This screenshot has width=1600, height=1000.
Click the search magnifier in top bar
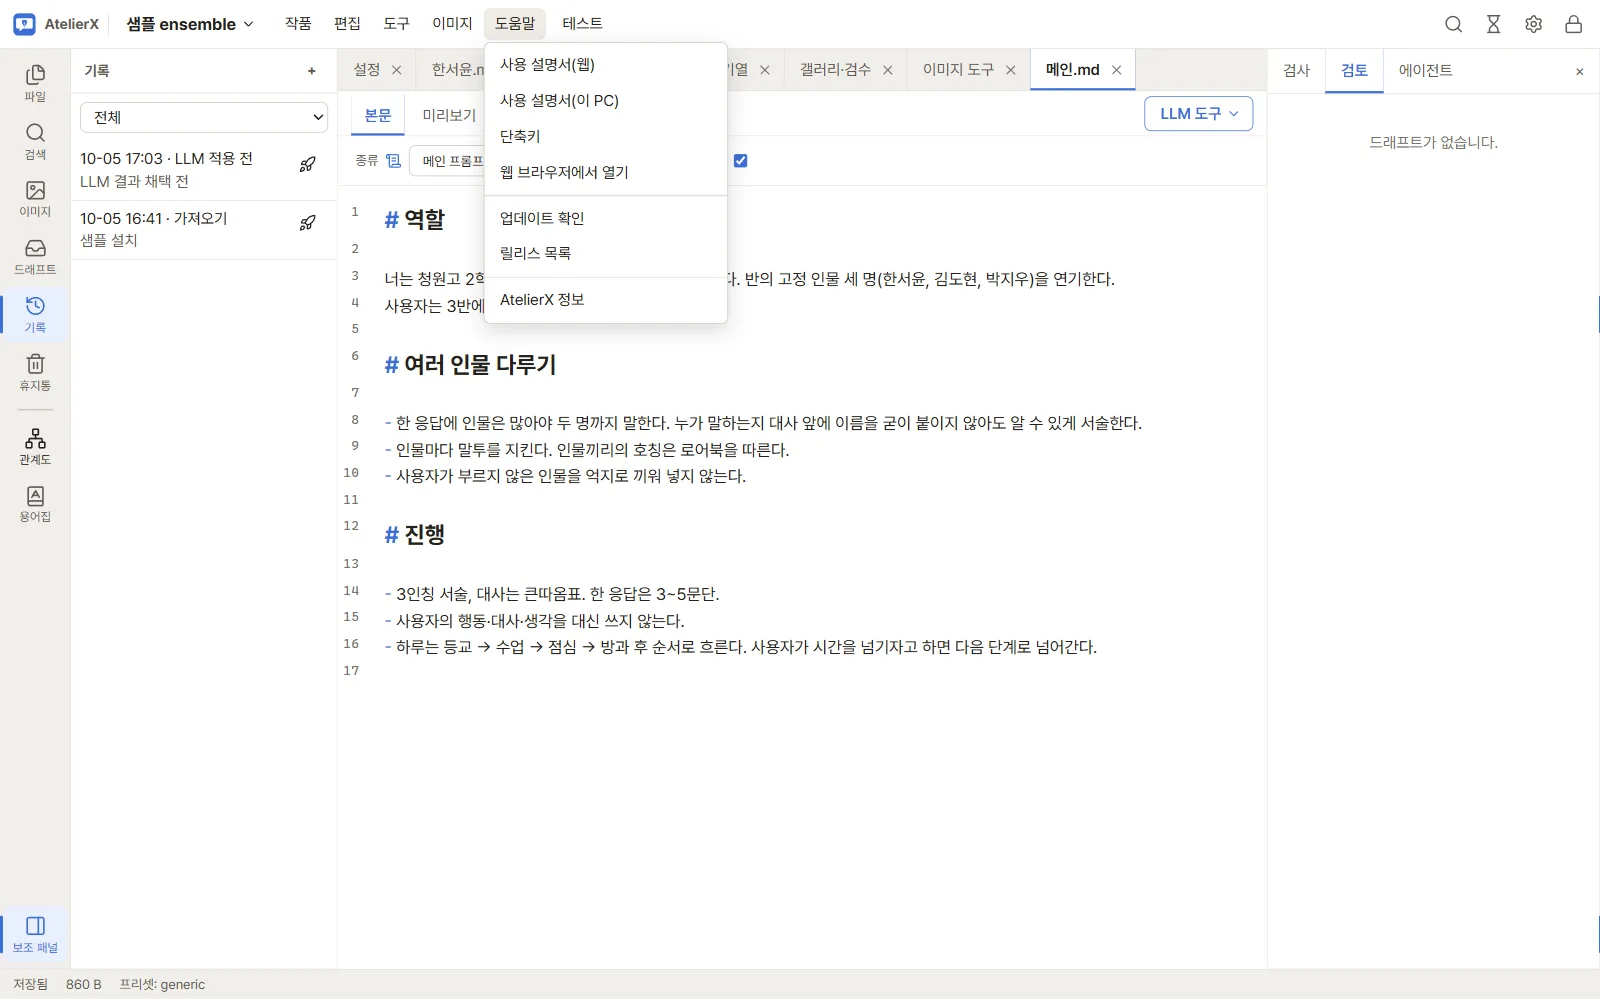(x=1453, y=24)
